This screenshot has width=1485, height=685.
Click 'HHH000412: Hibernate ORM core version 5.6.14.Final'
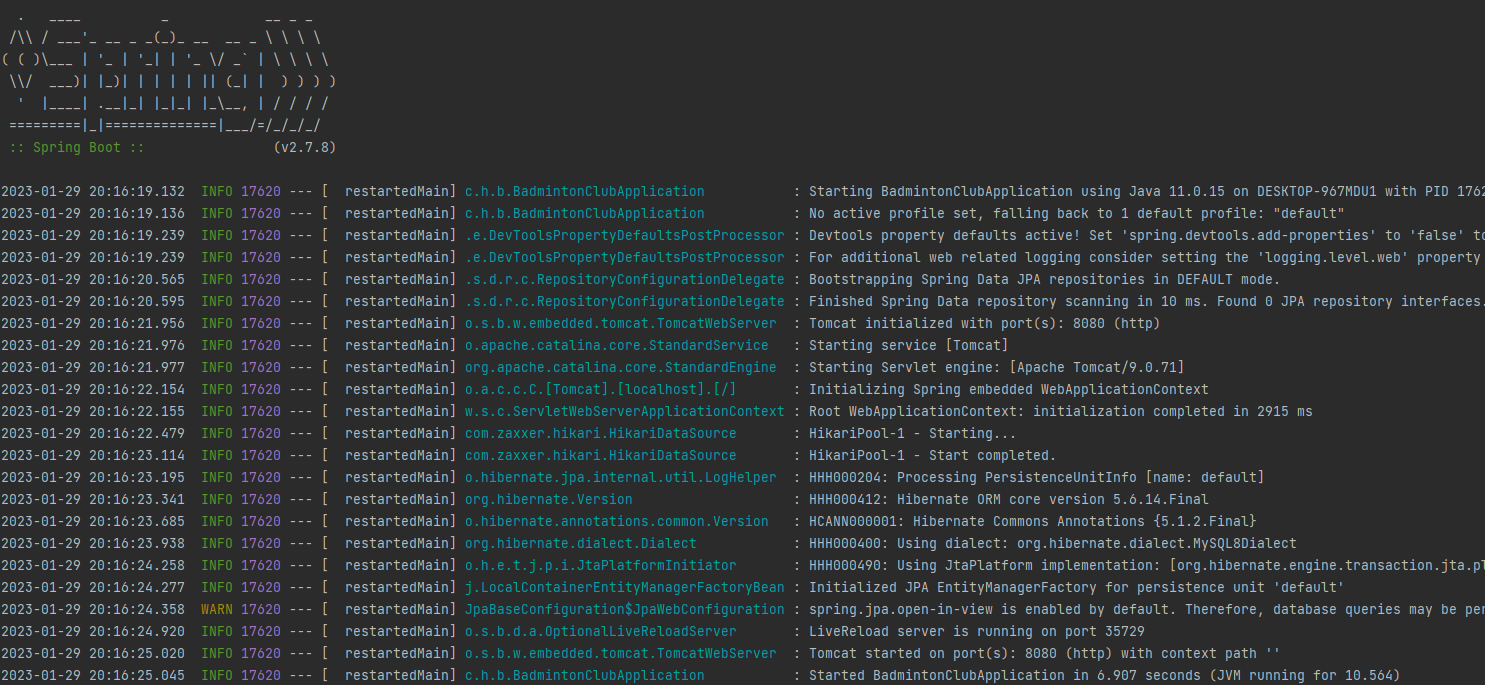click(x=1009, y=499)
